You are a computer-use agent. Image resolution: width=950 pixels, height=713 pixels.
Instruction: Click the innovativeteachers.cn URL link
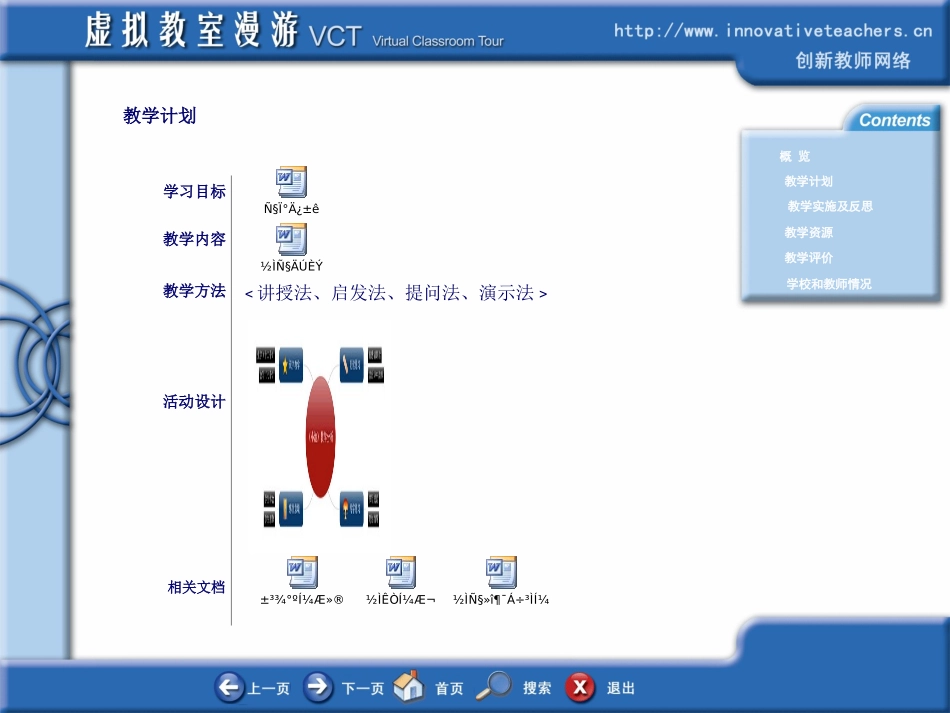coord(773,30)
